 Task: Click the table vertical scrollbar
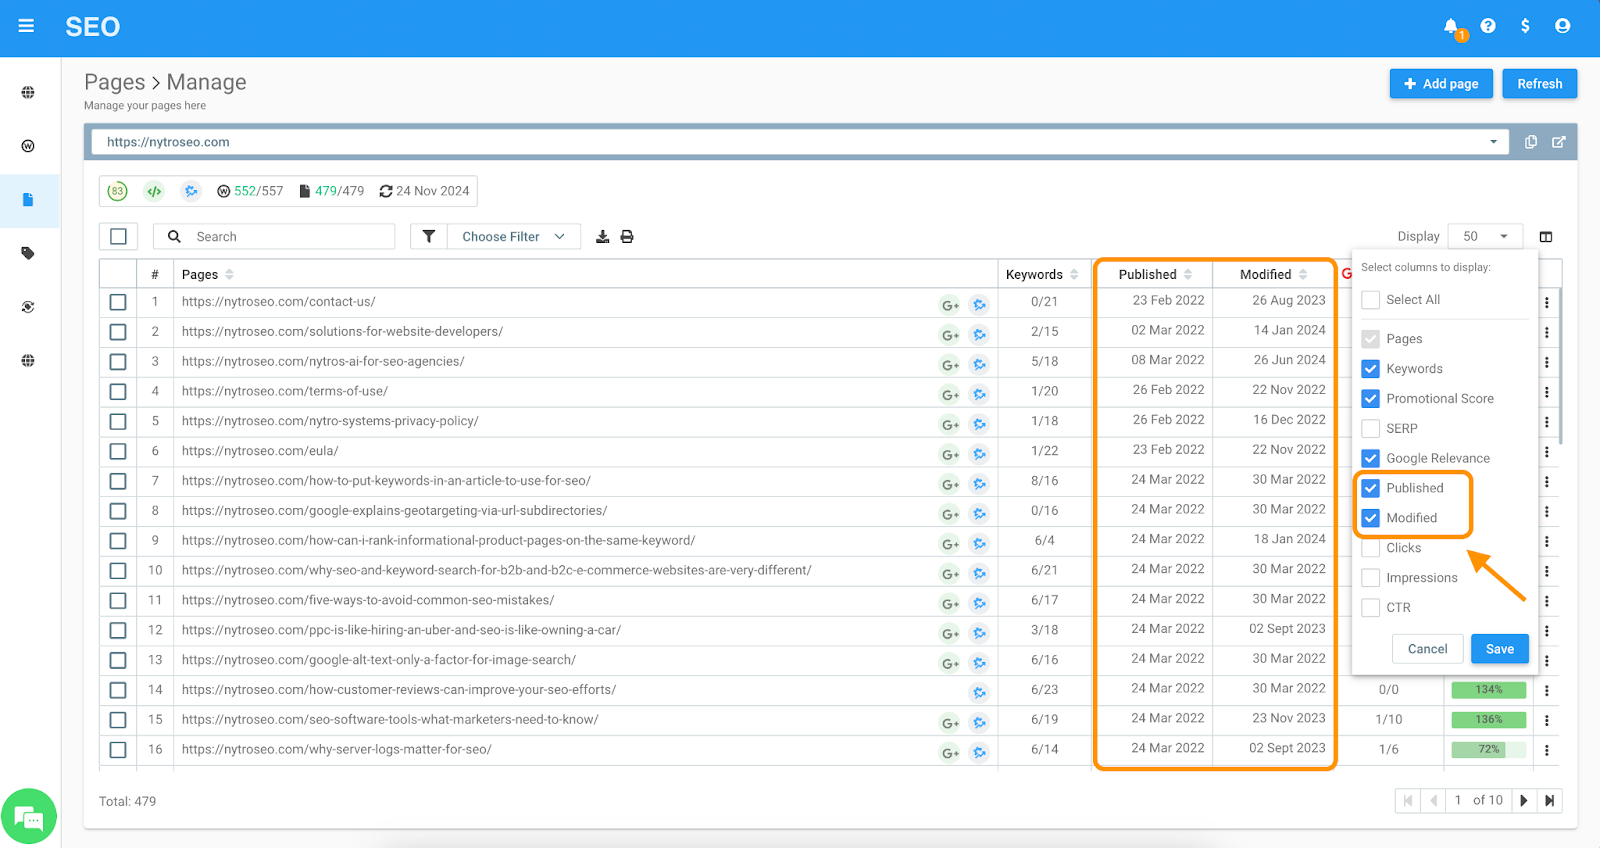[x=1560, y=365]
